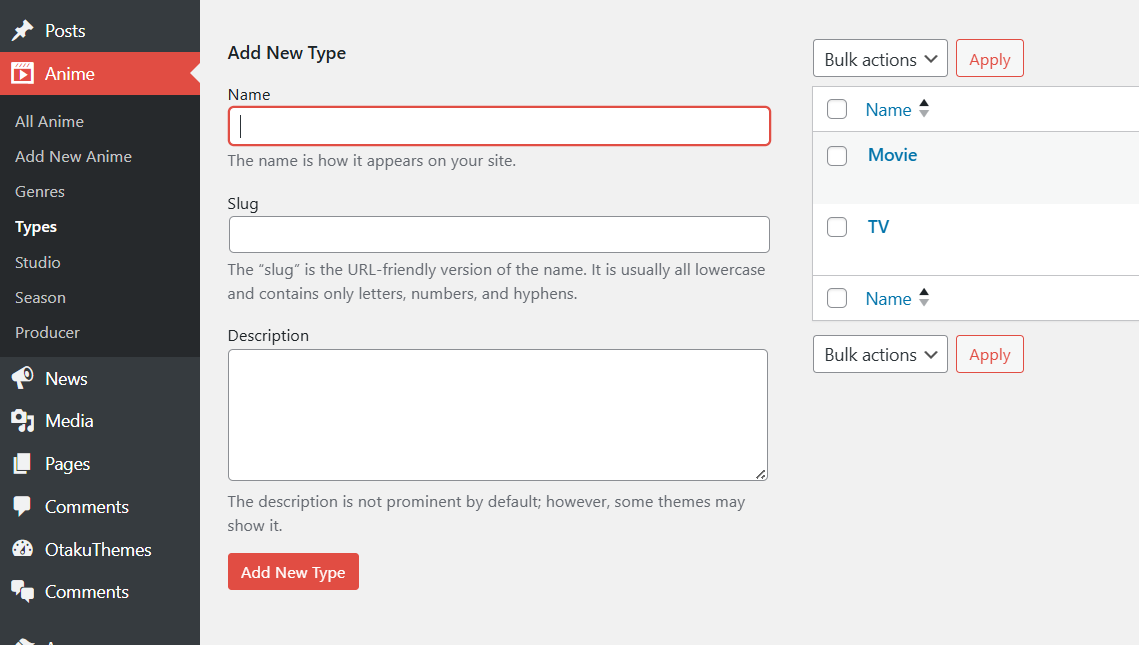This screenshot has height=645, width=1139.
Task: Click the bottom Name column sort header
Action: (x=888, y=299)
